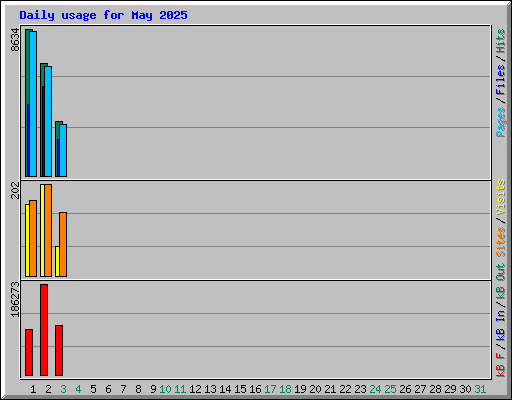The width and height of the screenshot is (512, 400).
Task: Click the blue kB In legend label
Action: point(501,325)
